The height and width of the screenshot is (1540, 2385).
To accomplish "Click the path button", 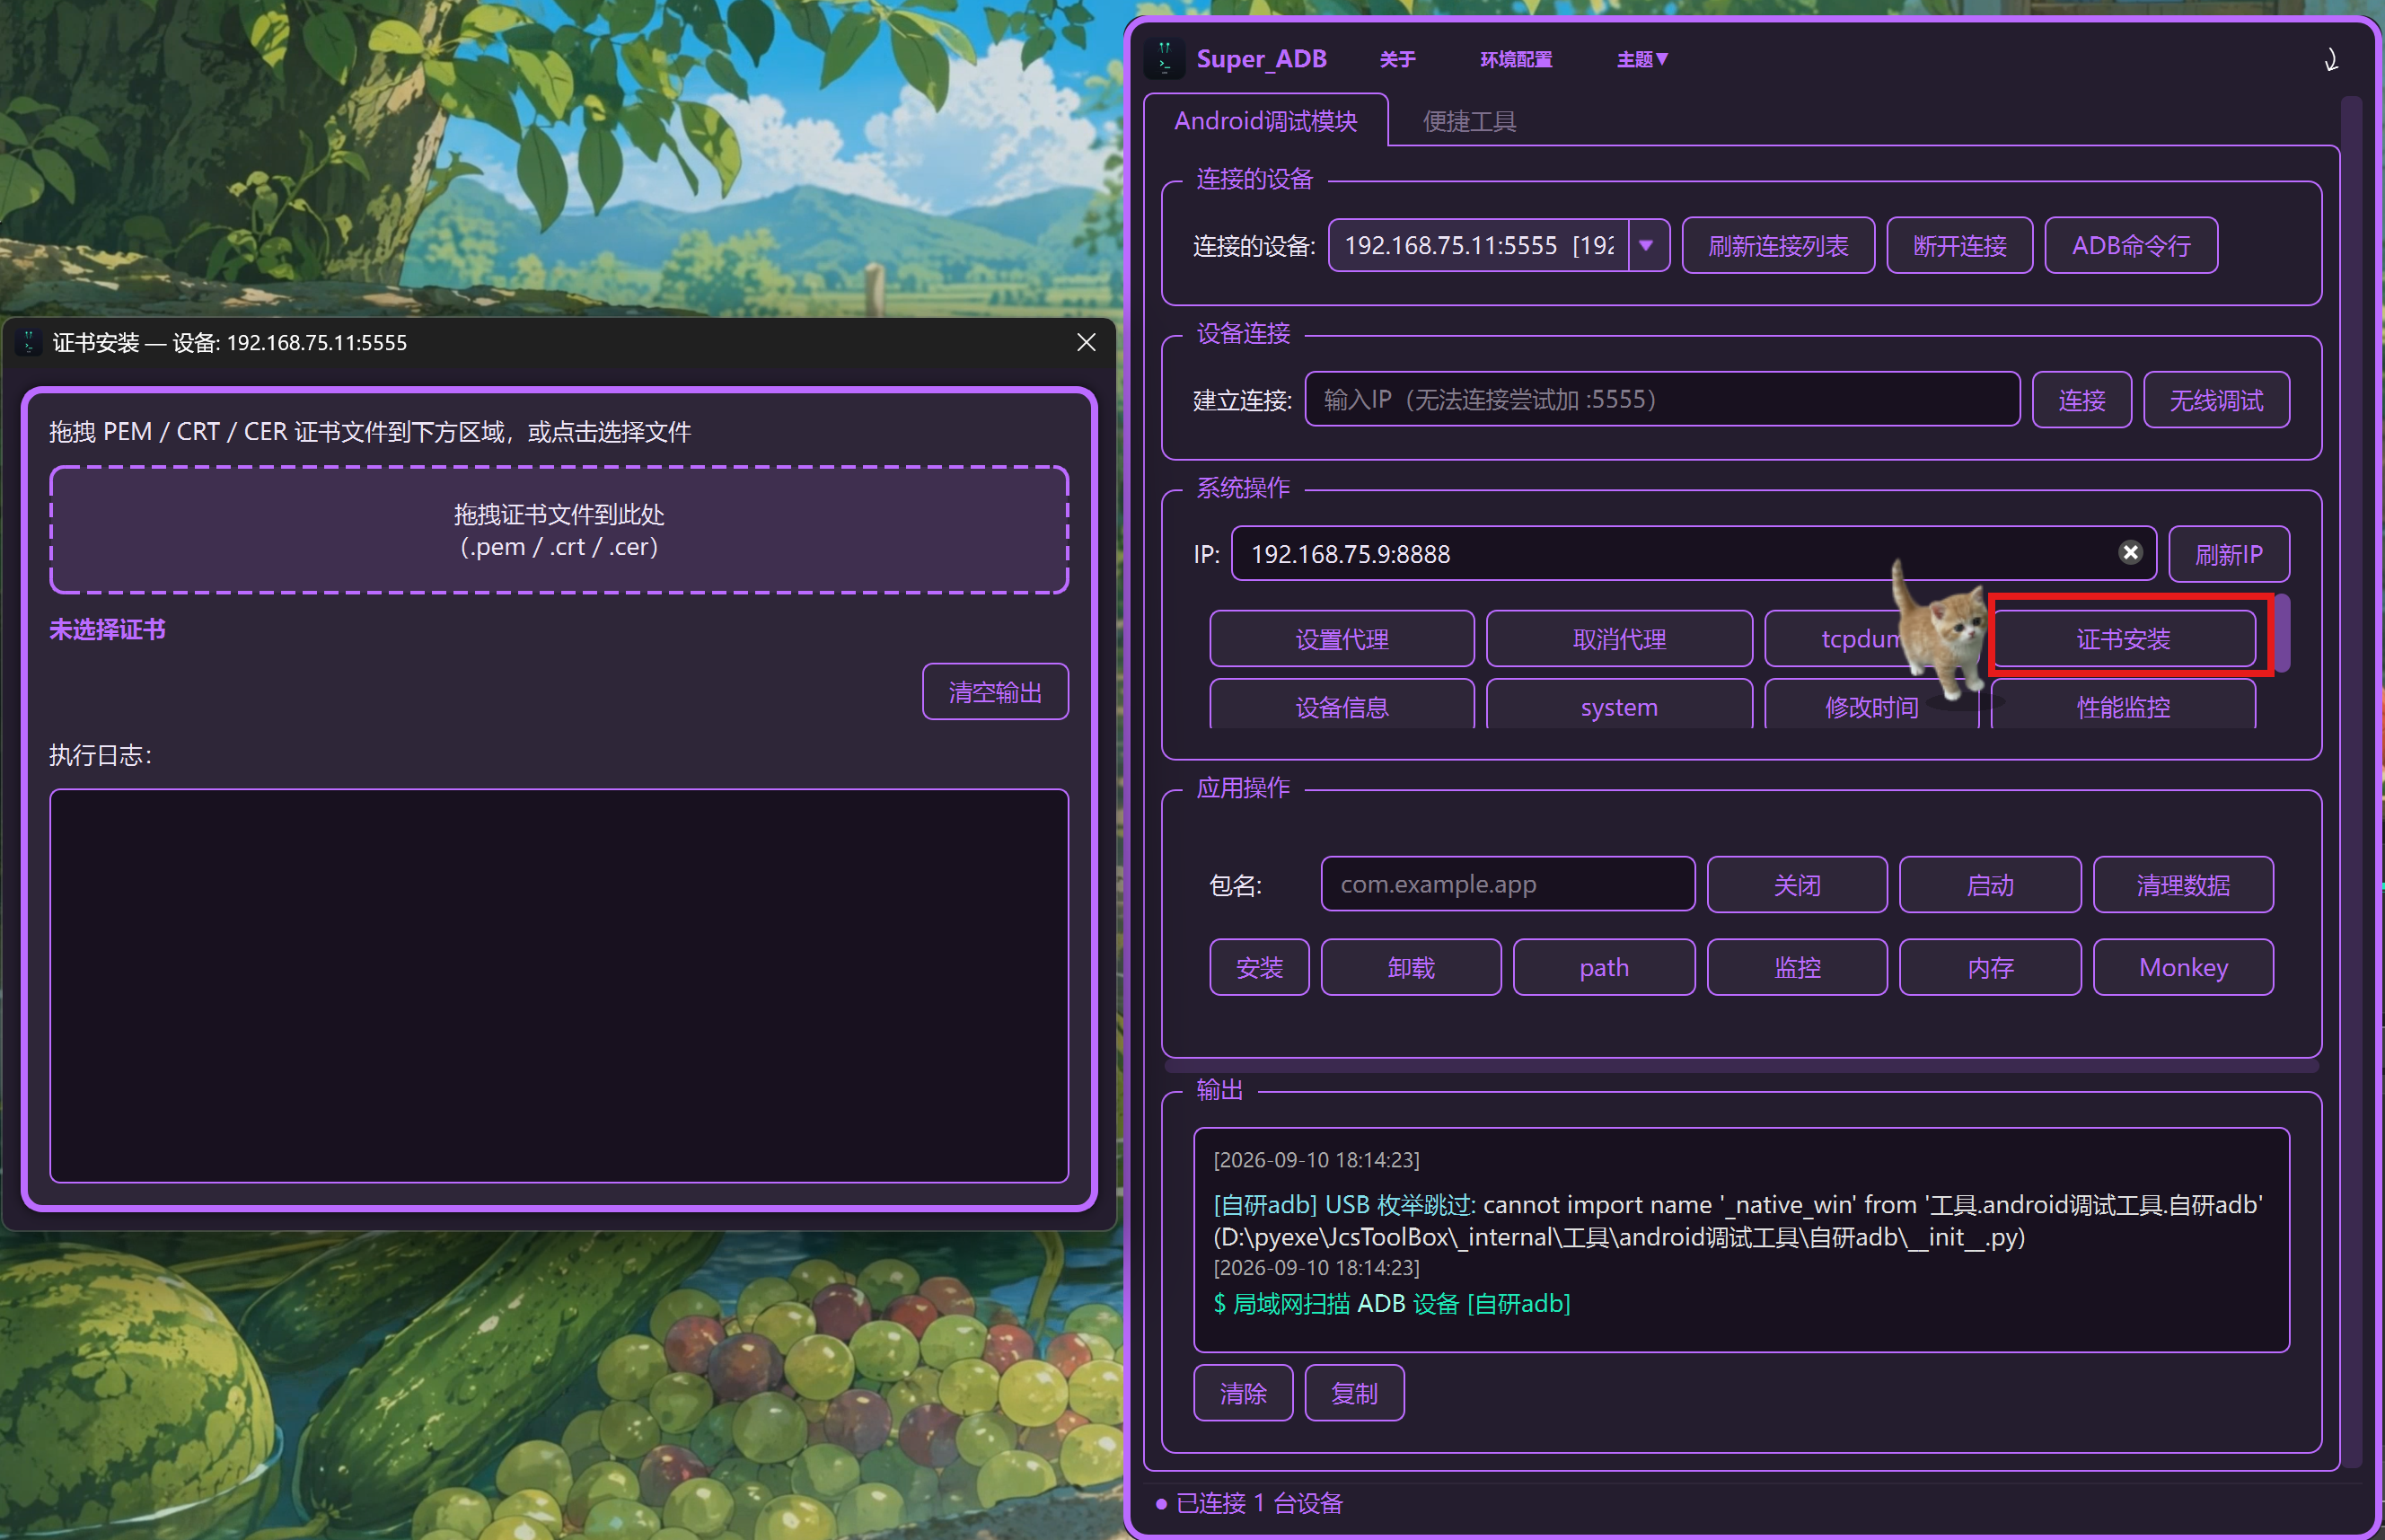I will (x=1604, y=967).
